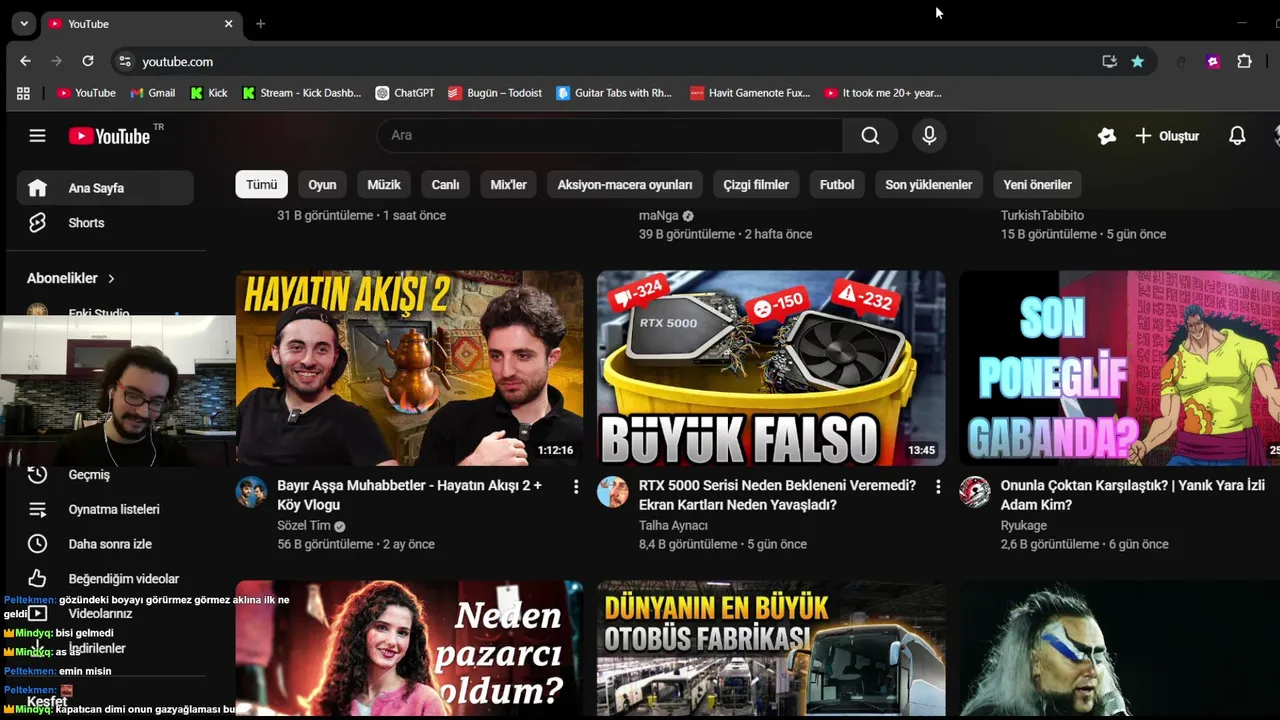Select the Çizgi filmler chip
The width and height of the screenshot is (1280, 720).
click(756, 185)
